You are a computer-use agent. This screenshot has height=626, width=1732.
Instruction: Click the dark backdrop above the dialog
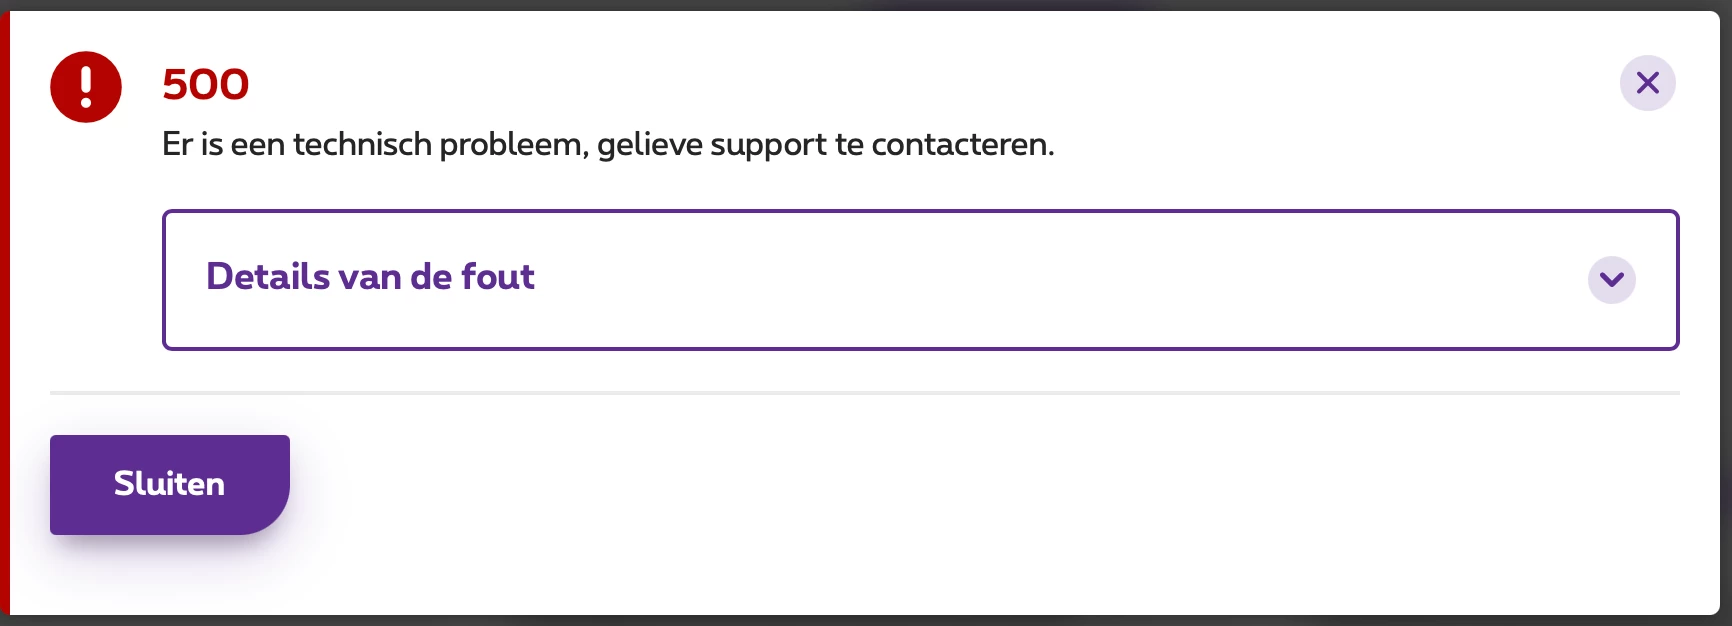click(x=866, y=5)
